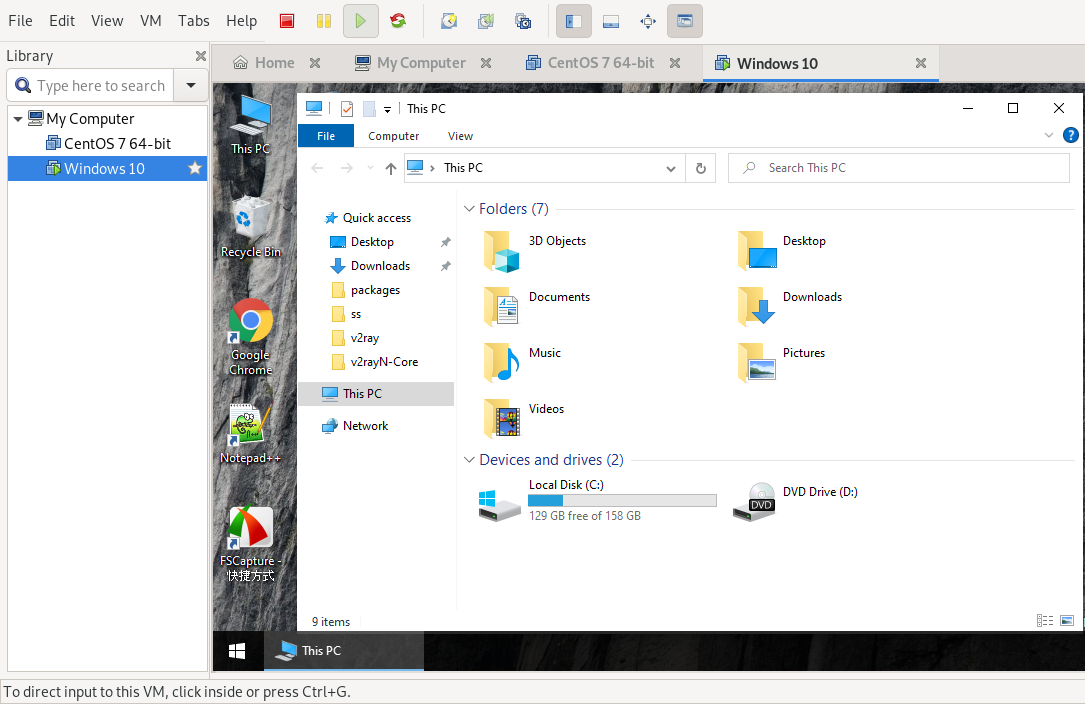The height and width of the screenshot is (704, 1085).
Task: Toggle favorite star on Windows 10 entry
Action: coord(195,168)
